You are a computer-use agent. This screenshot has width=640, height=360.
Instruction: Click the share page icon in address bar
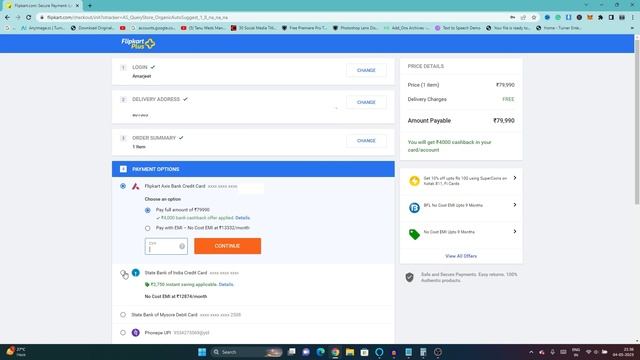coord(523,18)
